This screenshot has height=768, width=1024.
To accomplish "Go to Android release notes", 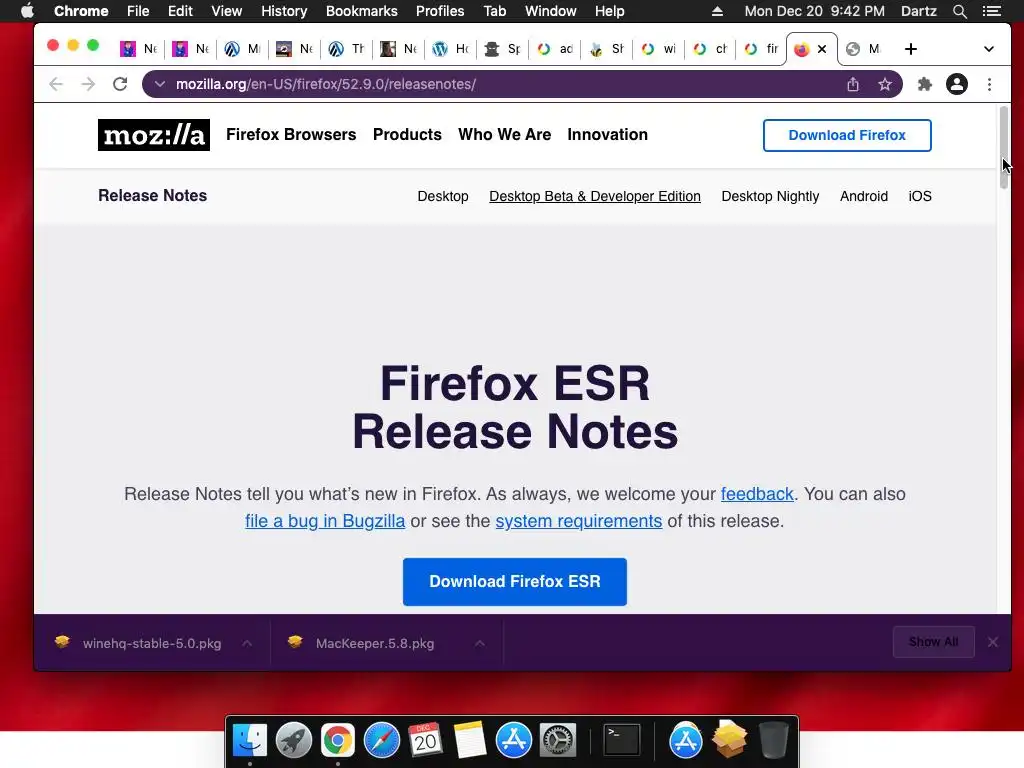I will point(863,197).
